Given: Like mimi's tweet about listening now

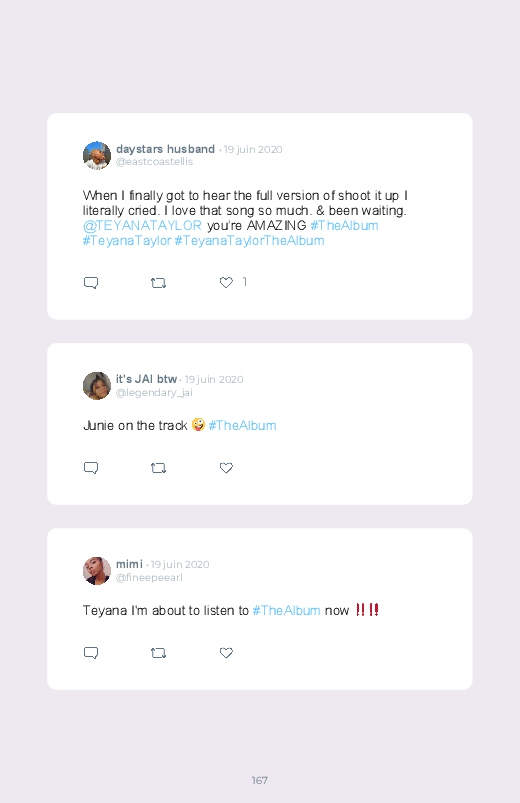Looking at the screenshot, I should 226,652.
